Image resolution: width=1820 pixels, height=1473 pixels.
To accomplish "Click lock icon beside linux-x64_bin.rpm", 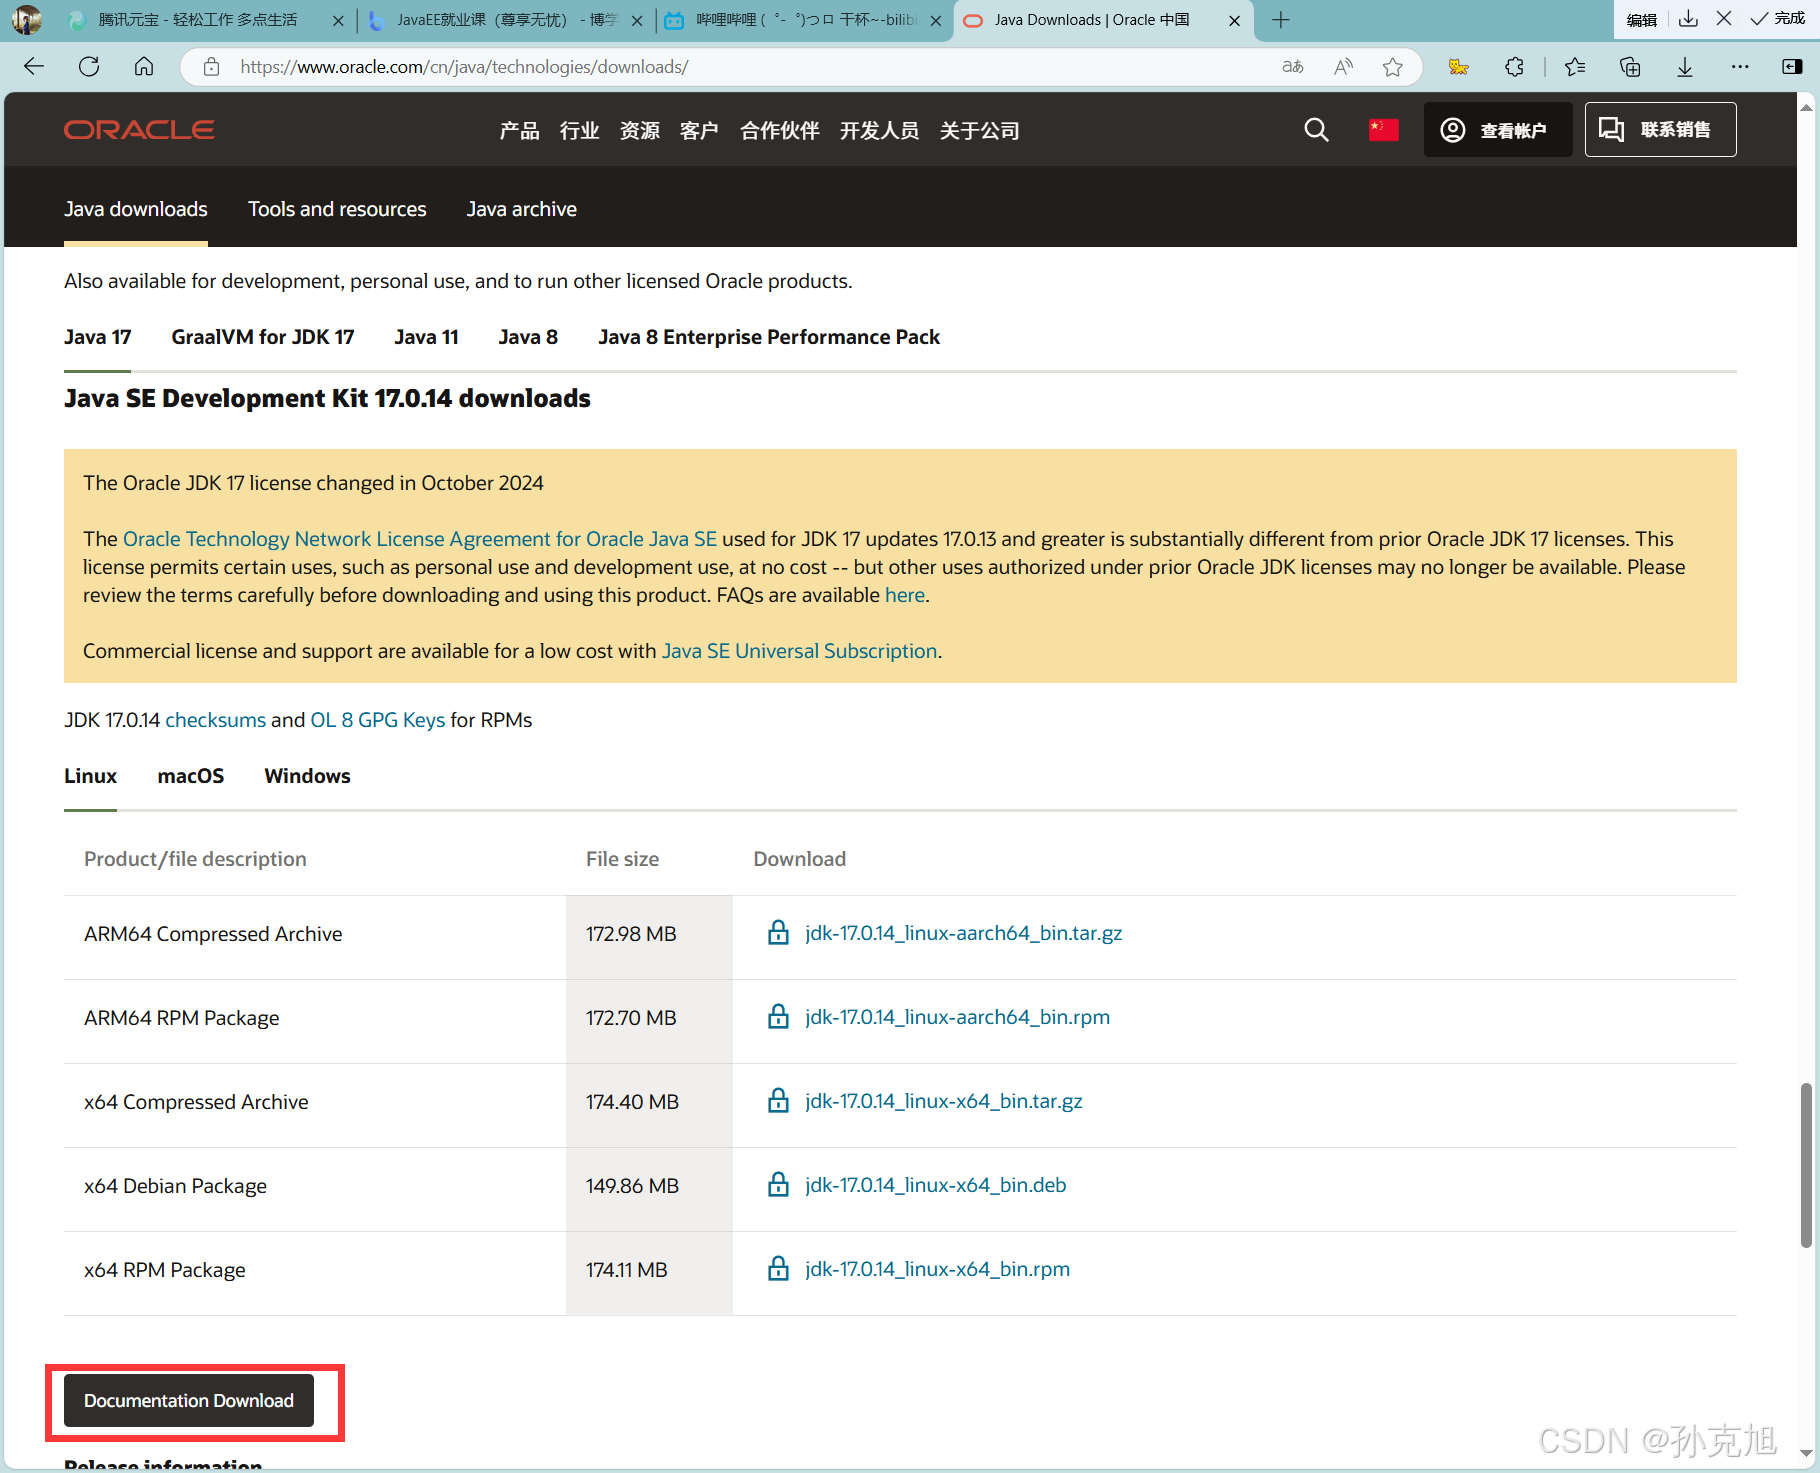I will [x=778, y=1269].
